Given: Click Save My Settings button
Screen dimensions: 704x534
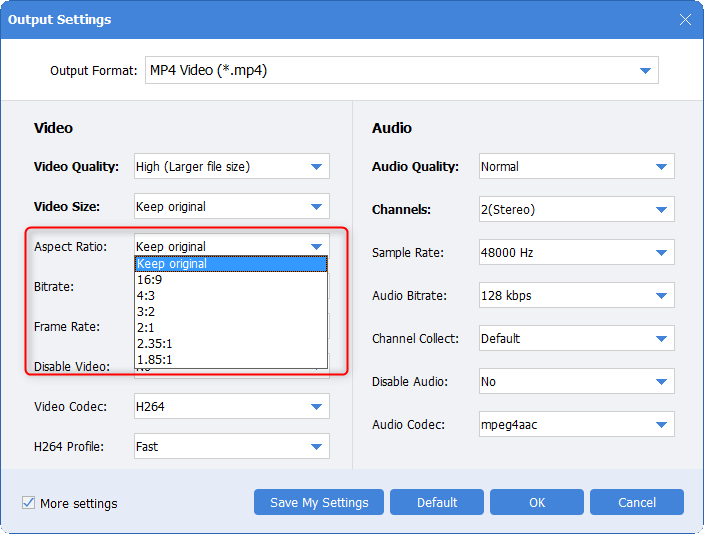Looking at the screenshot, I should (319, 502).
